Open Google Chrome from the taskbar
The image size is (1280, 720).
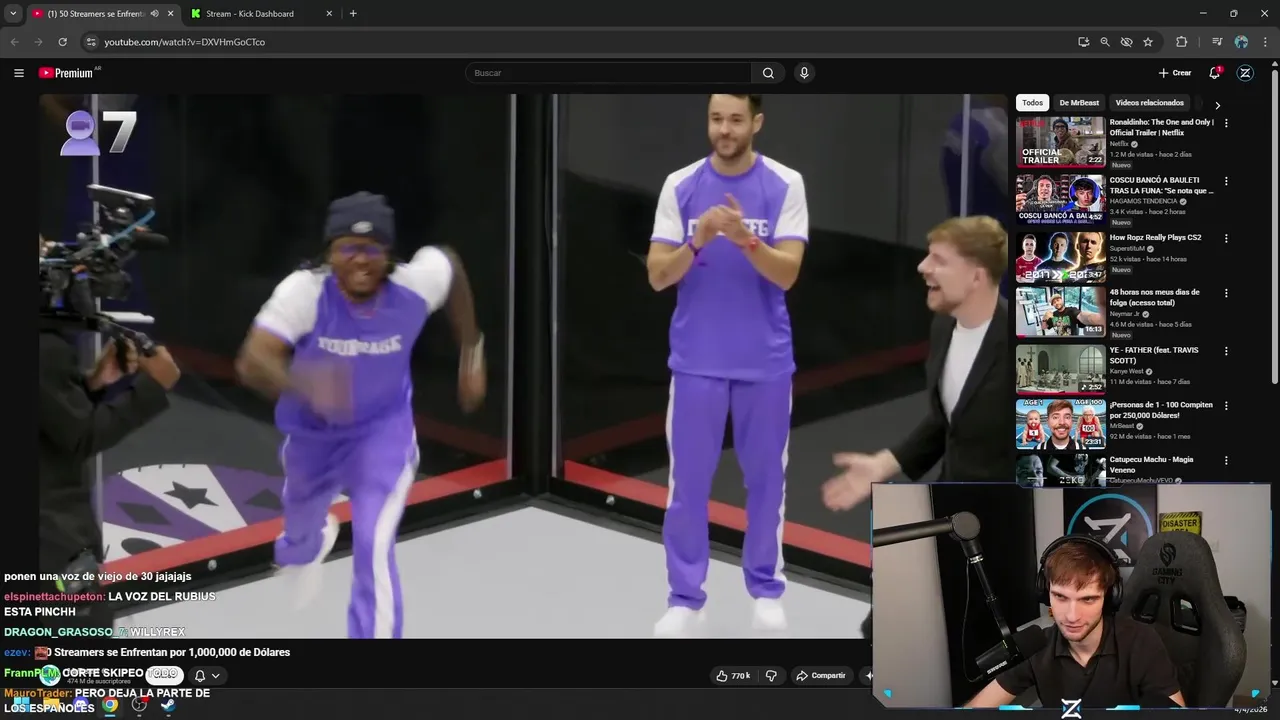click(x=110, y=705)
